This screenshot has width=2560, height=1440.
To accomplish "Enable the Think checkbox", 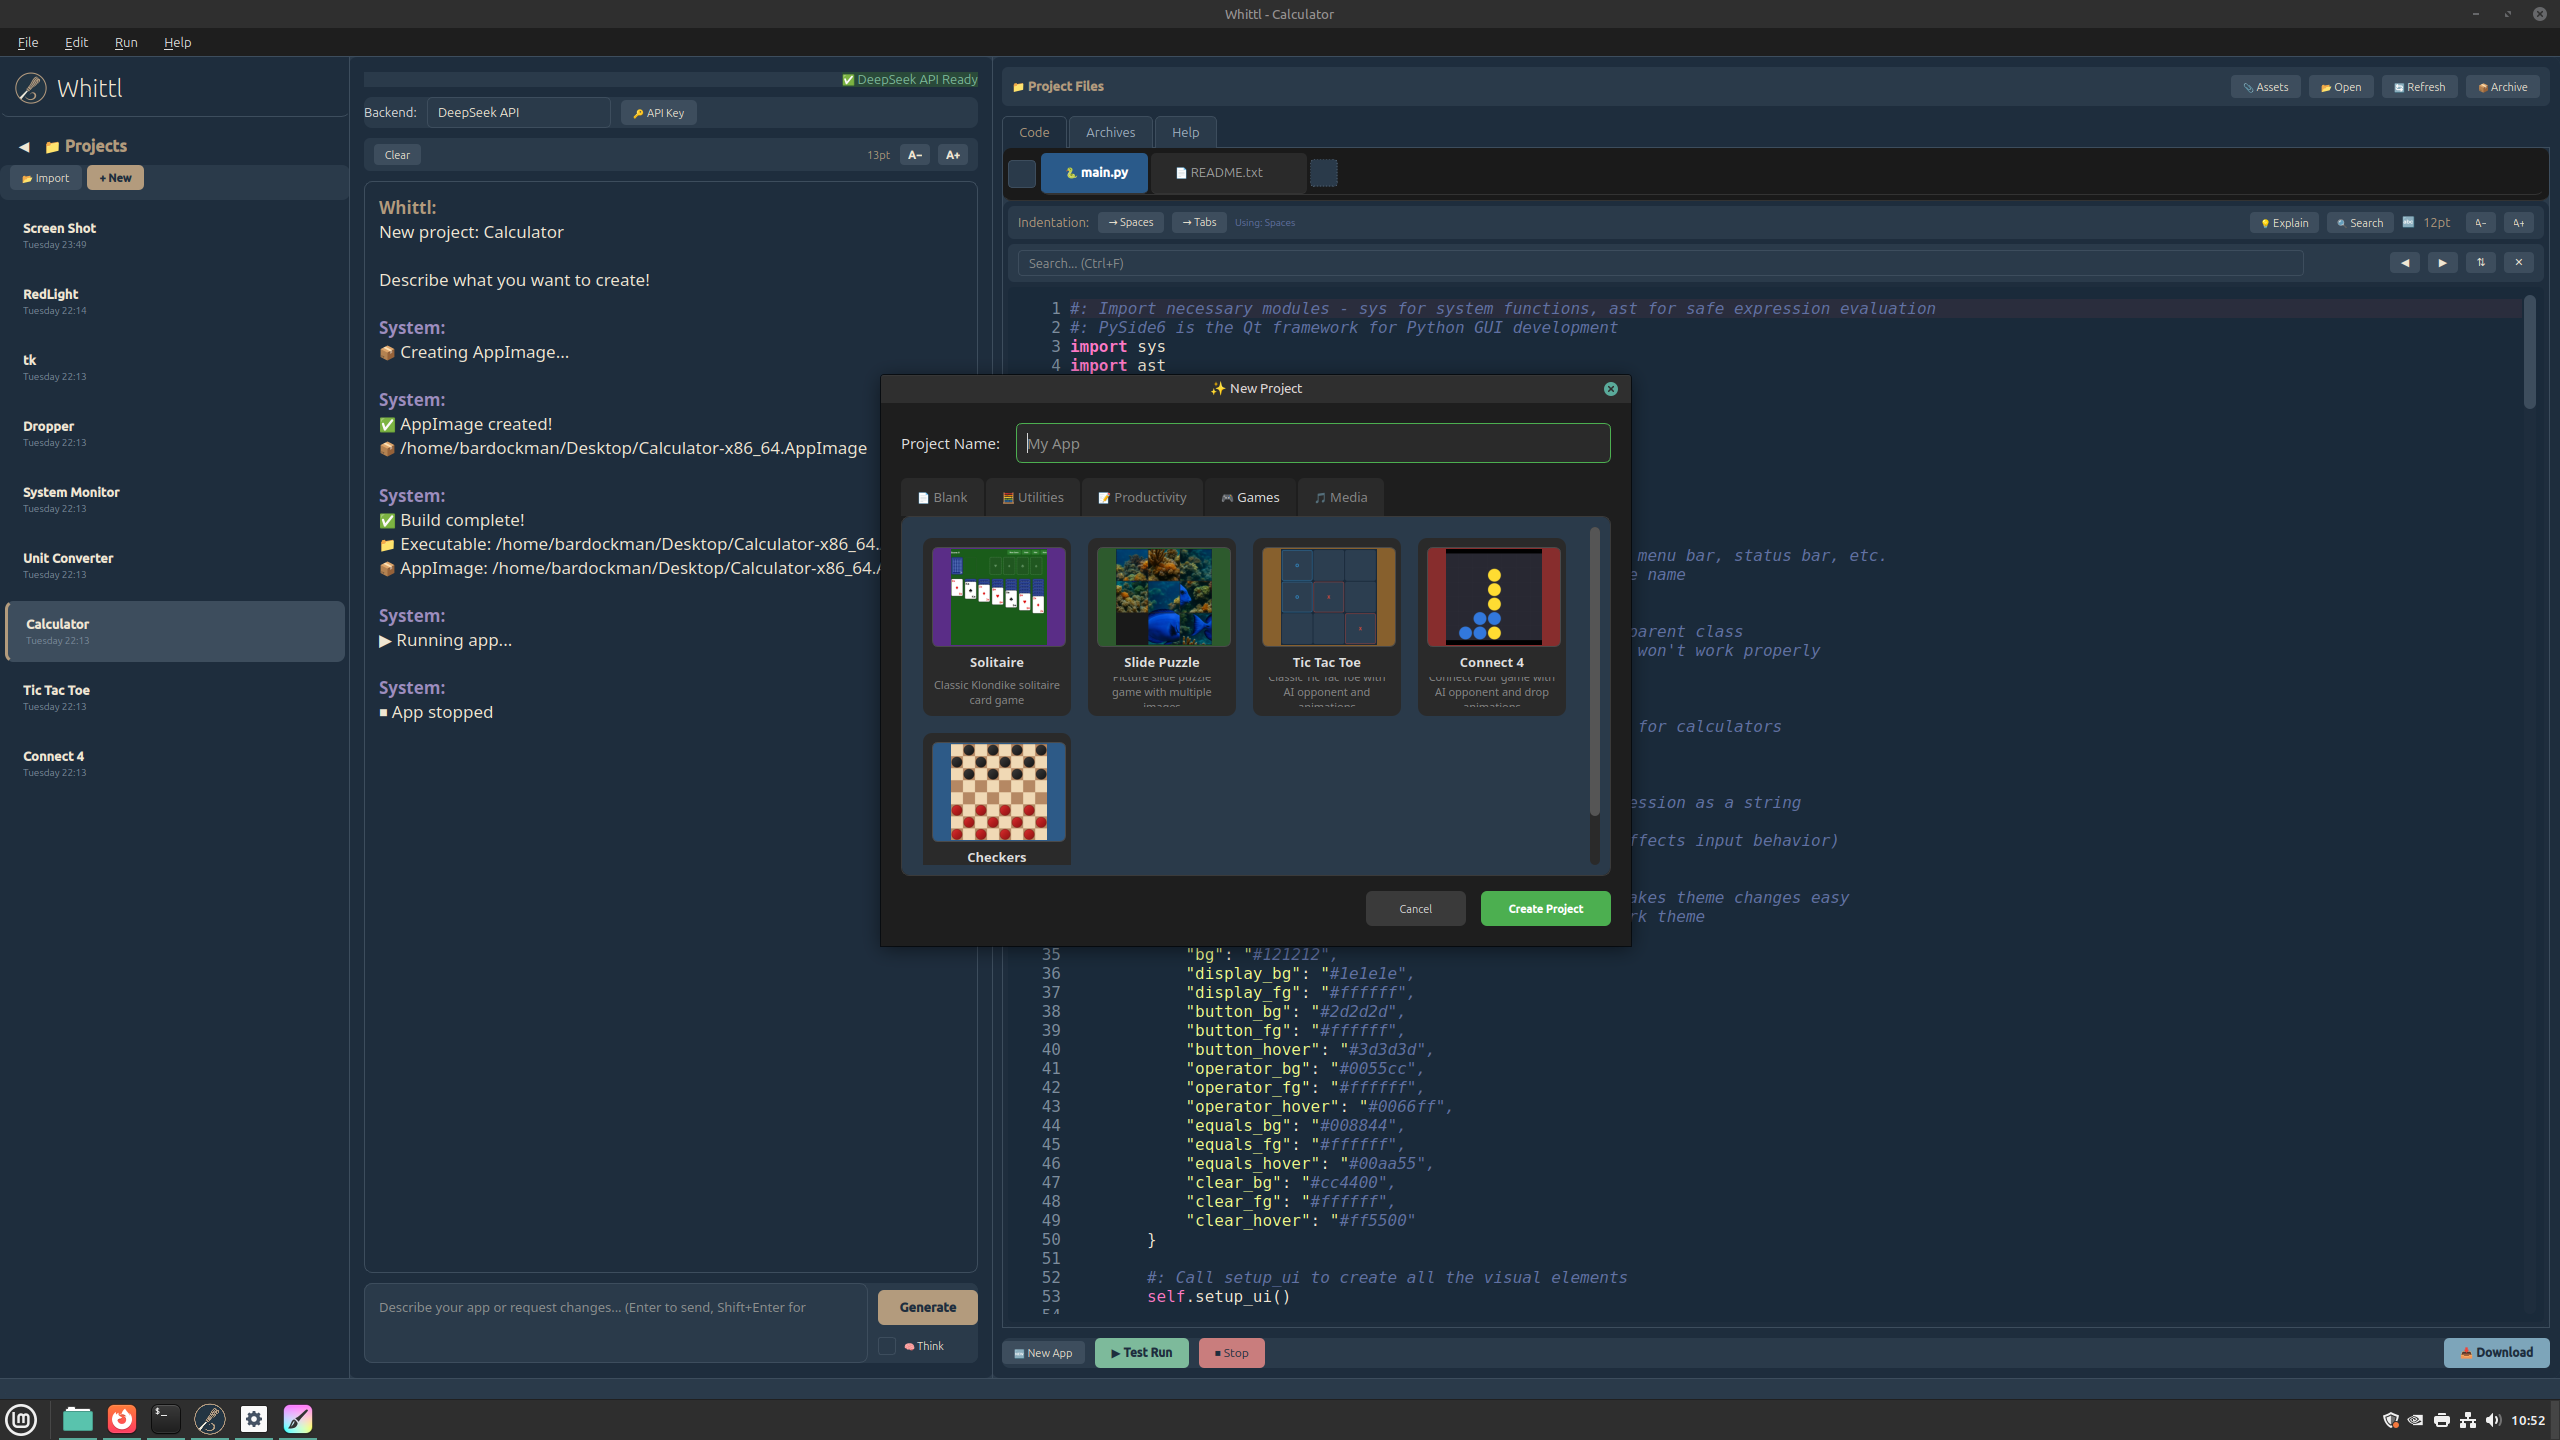I will coord(887,1346).
